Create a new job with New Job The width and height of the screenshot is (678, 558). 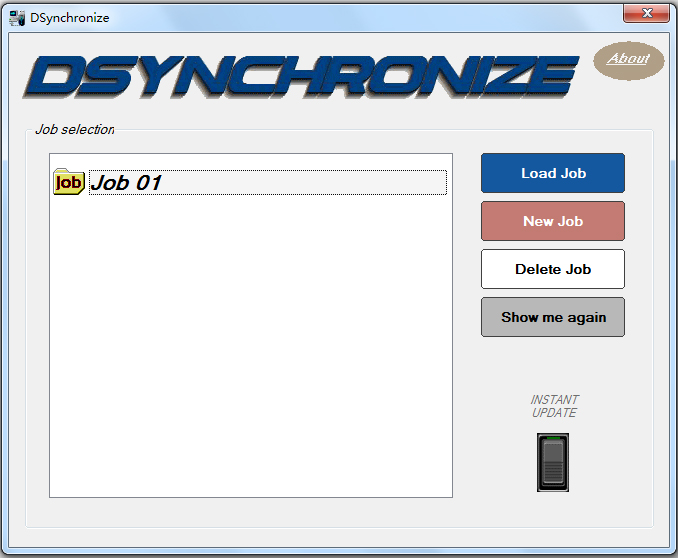click(552, 221)
